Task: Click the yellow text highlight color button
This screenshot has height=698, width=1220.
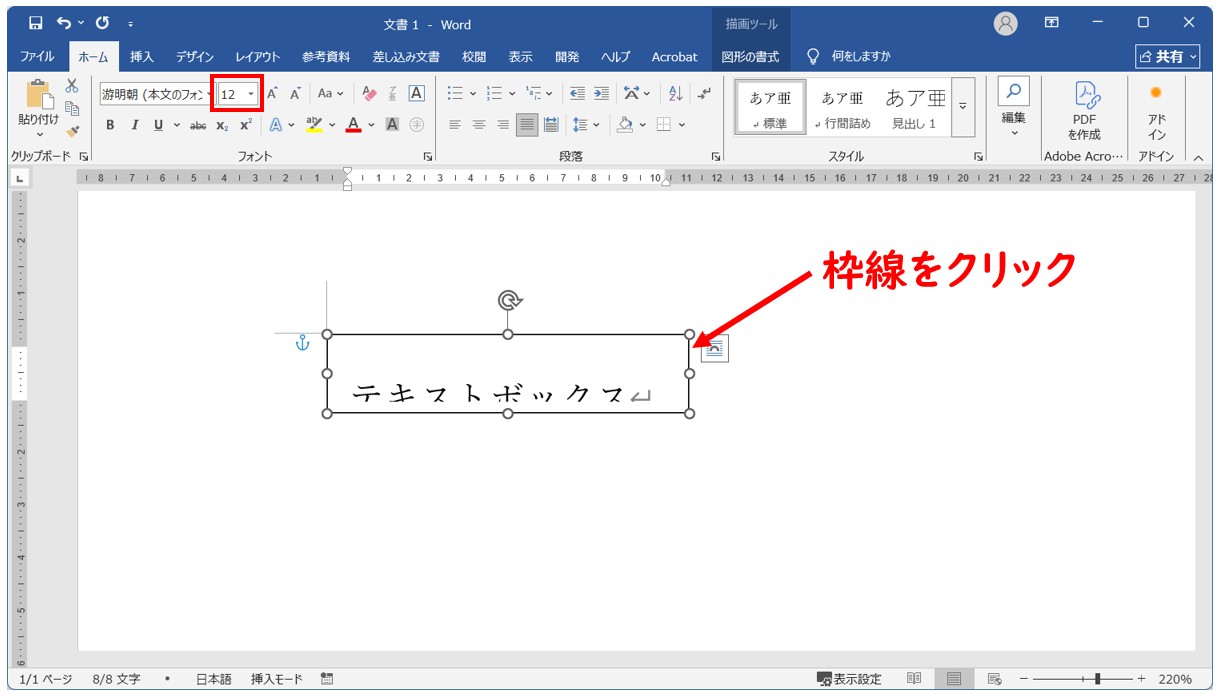Action: (314, 125)
